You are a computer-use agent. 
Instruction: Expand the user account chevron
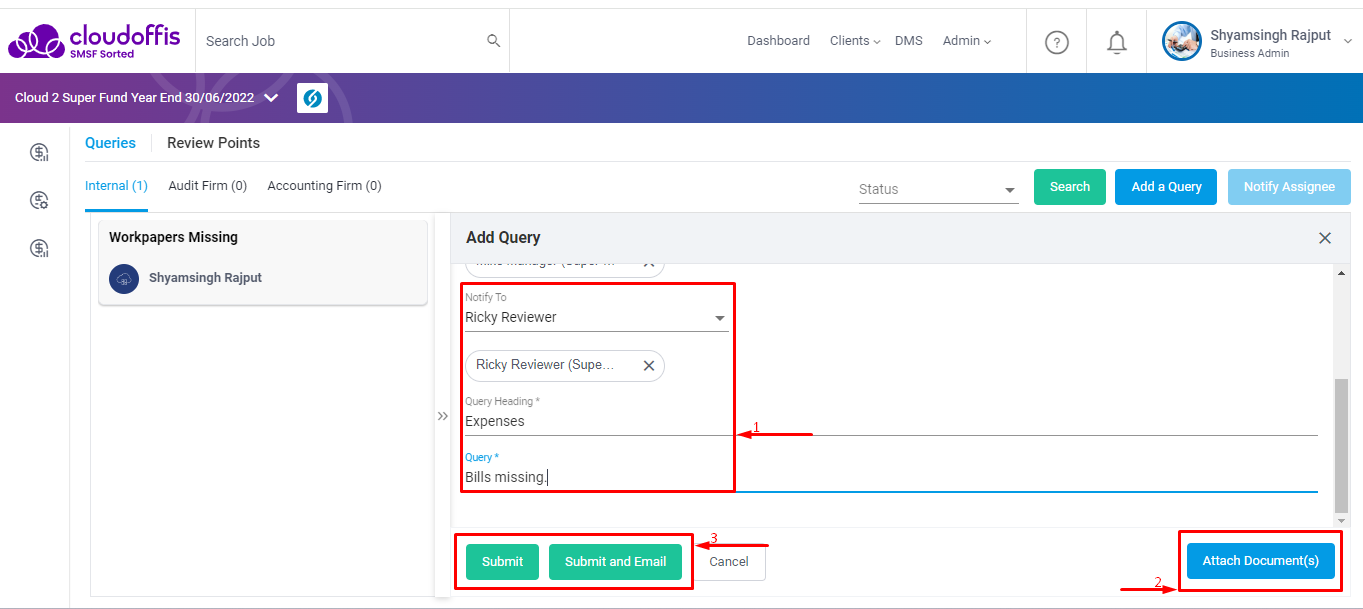pos(1348,42)
